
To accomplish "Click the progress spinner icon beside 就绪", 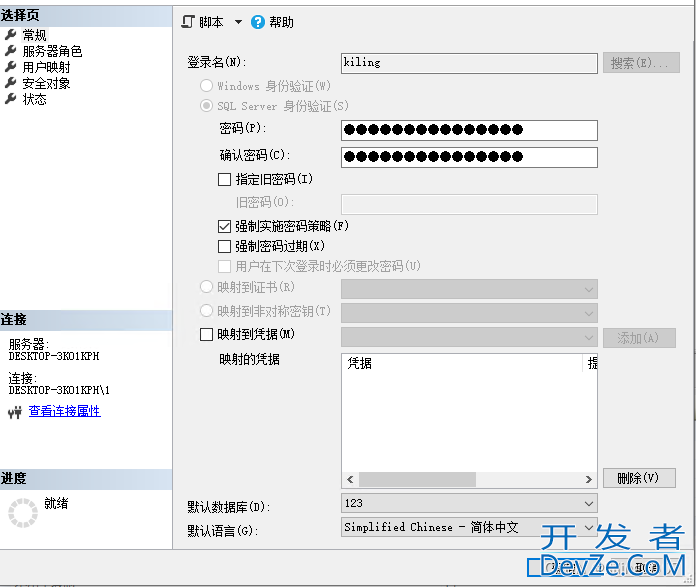I will click(x=23, y=513).
